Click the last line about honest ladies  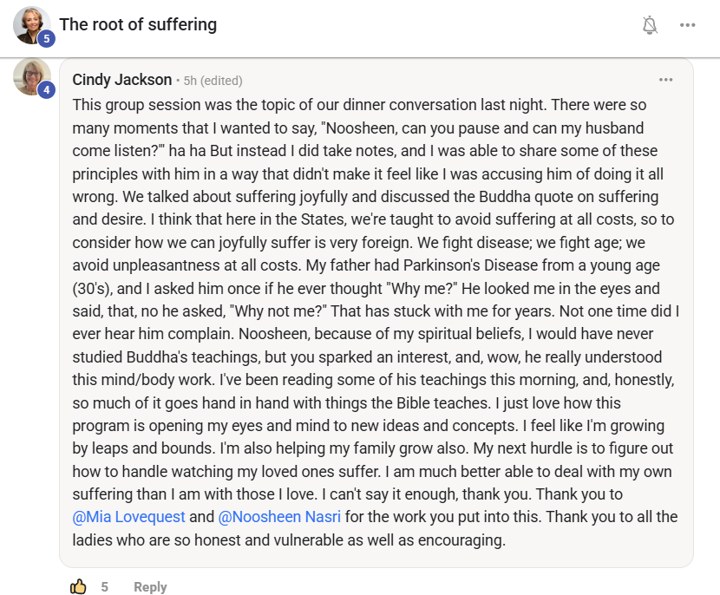click(289, 540)
